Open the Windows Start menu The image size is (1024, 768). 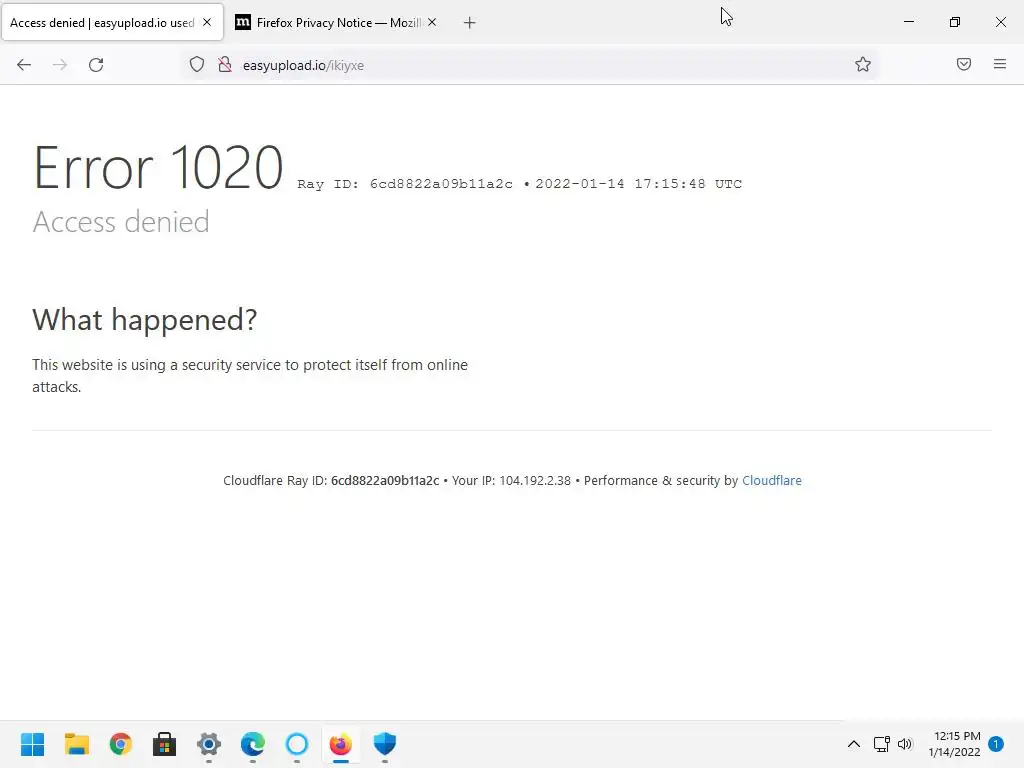tap(33, 744)
